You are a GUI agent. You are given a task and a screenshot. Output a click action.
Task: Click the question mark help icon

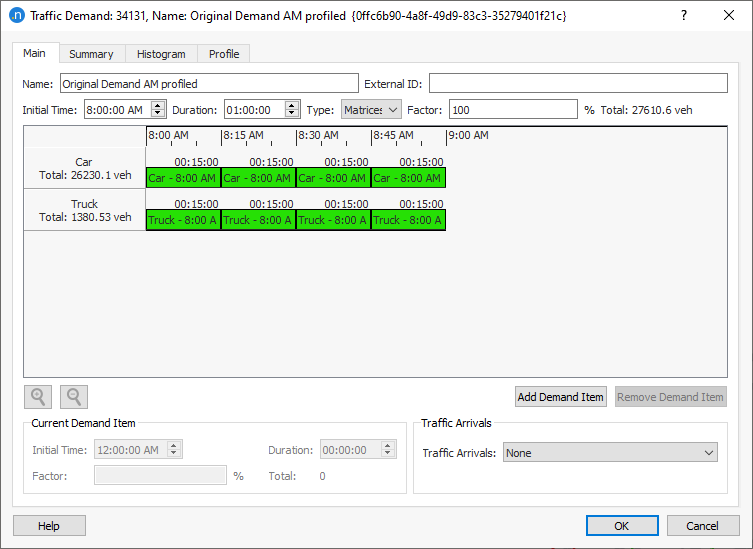(684, 15)
